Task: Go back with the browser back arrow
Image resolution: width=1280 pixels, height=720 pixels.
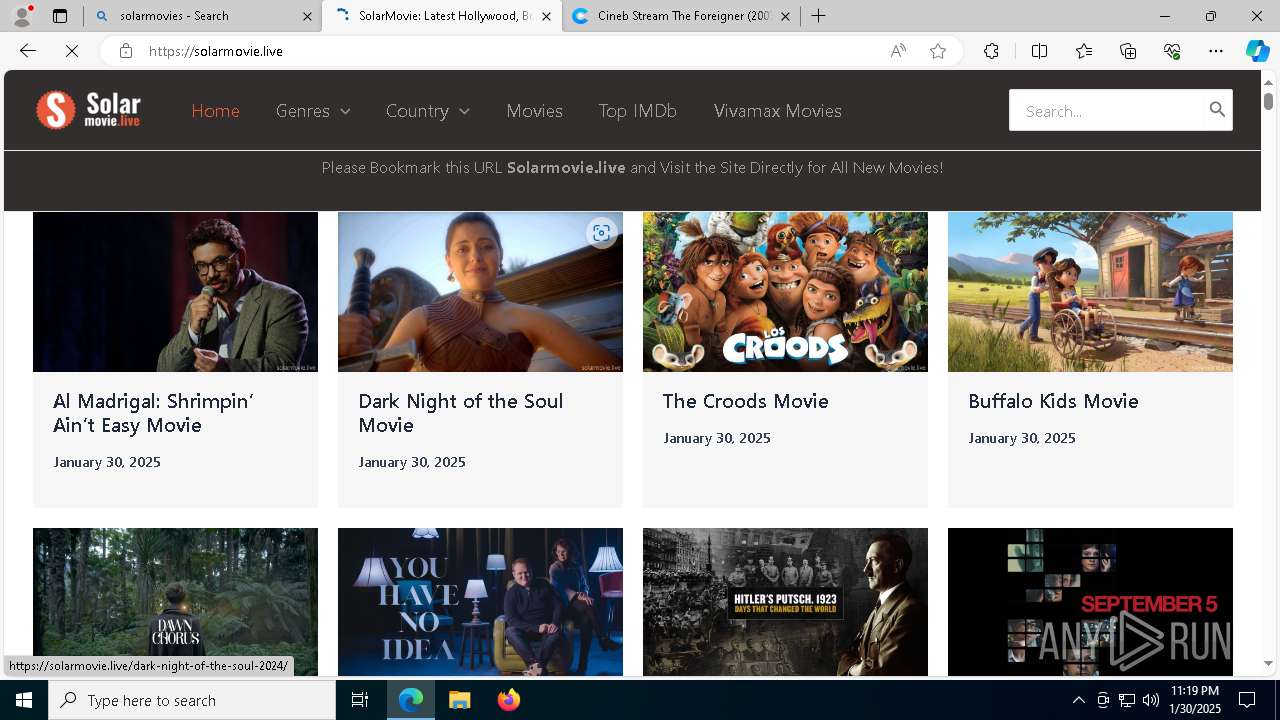Action: (x=28, y=51)
